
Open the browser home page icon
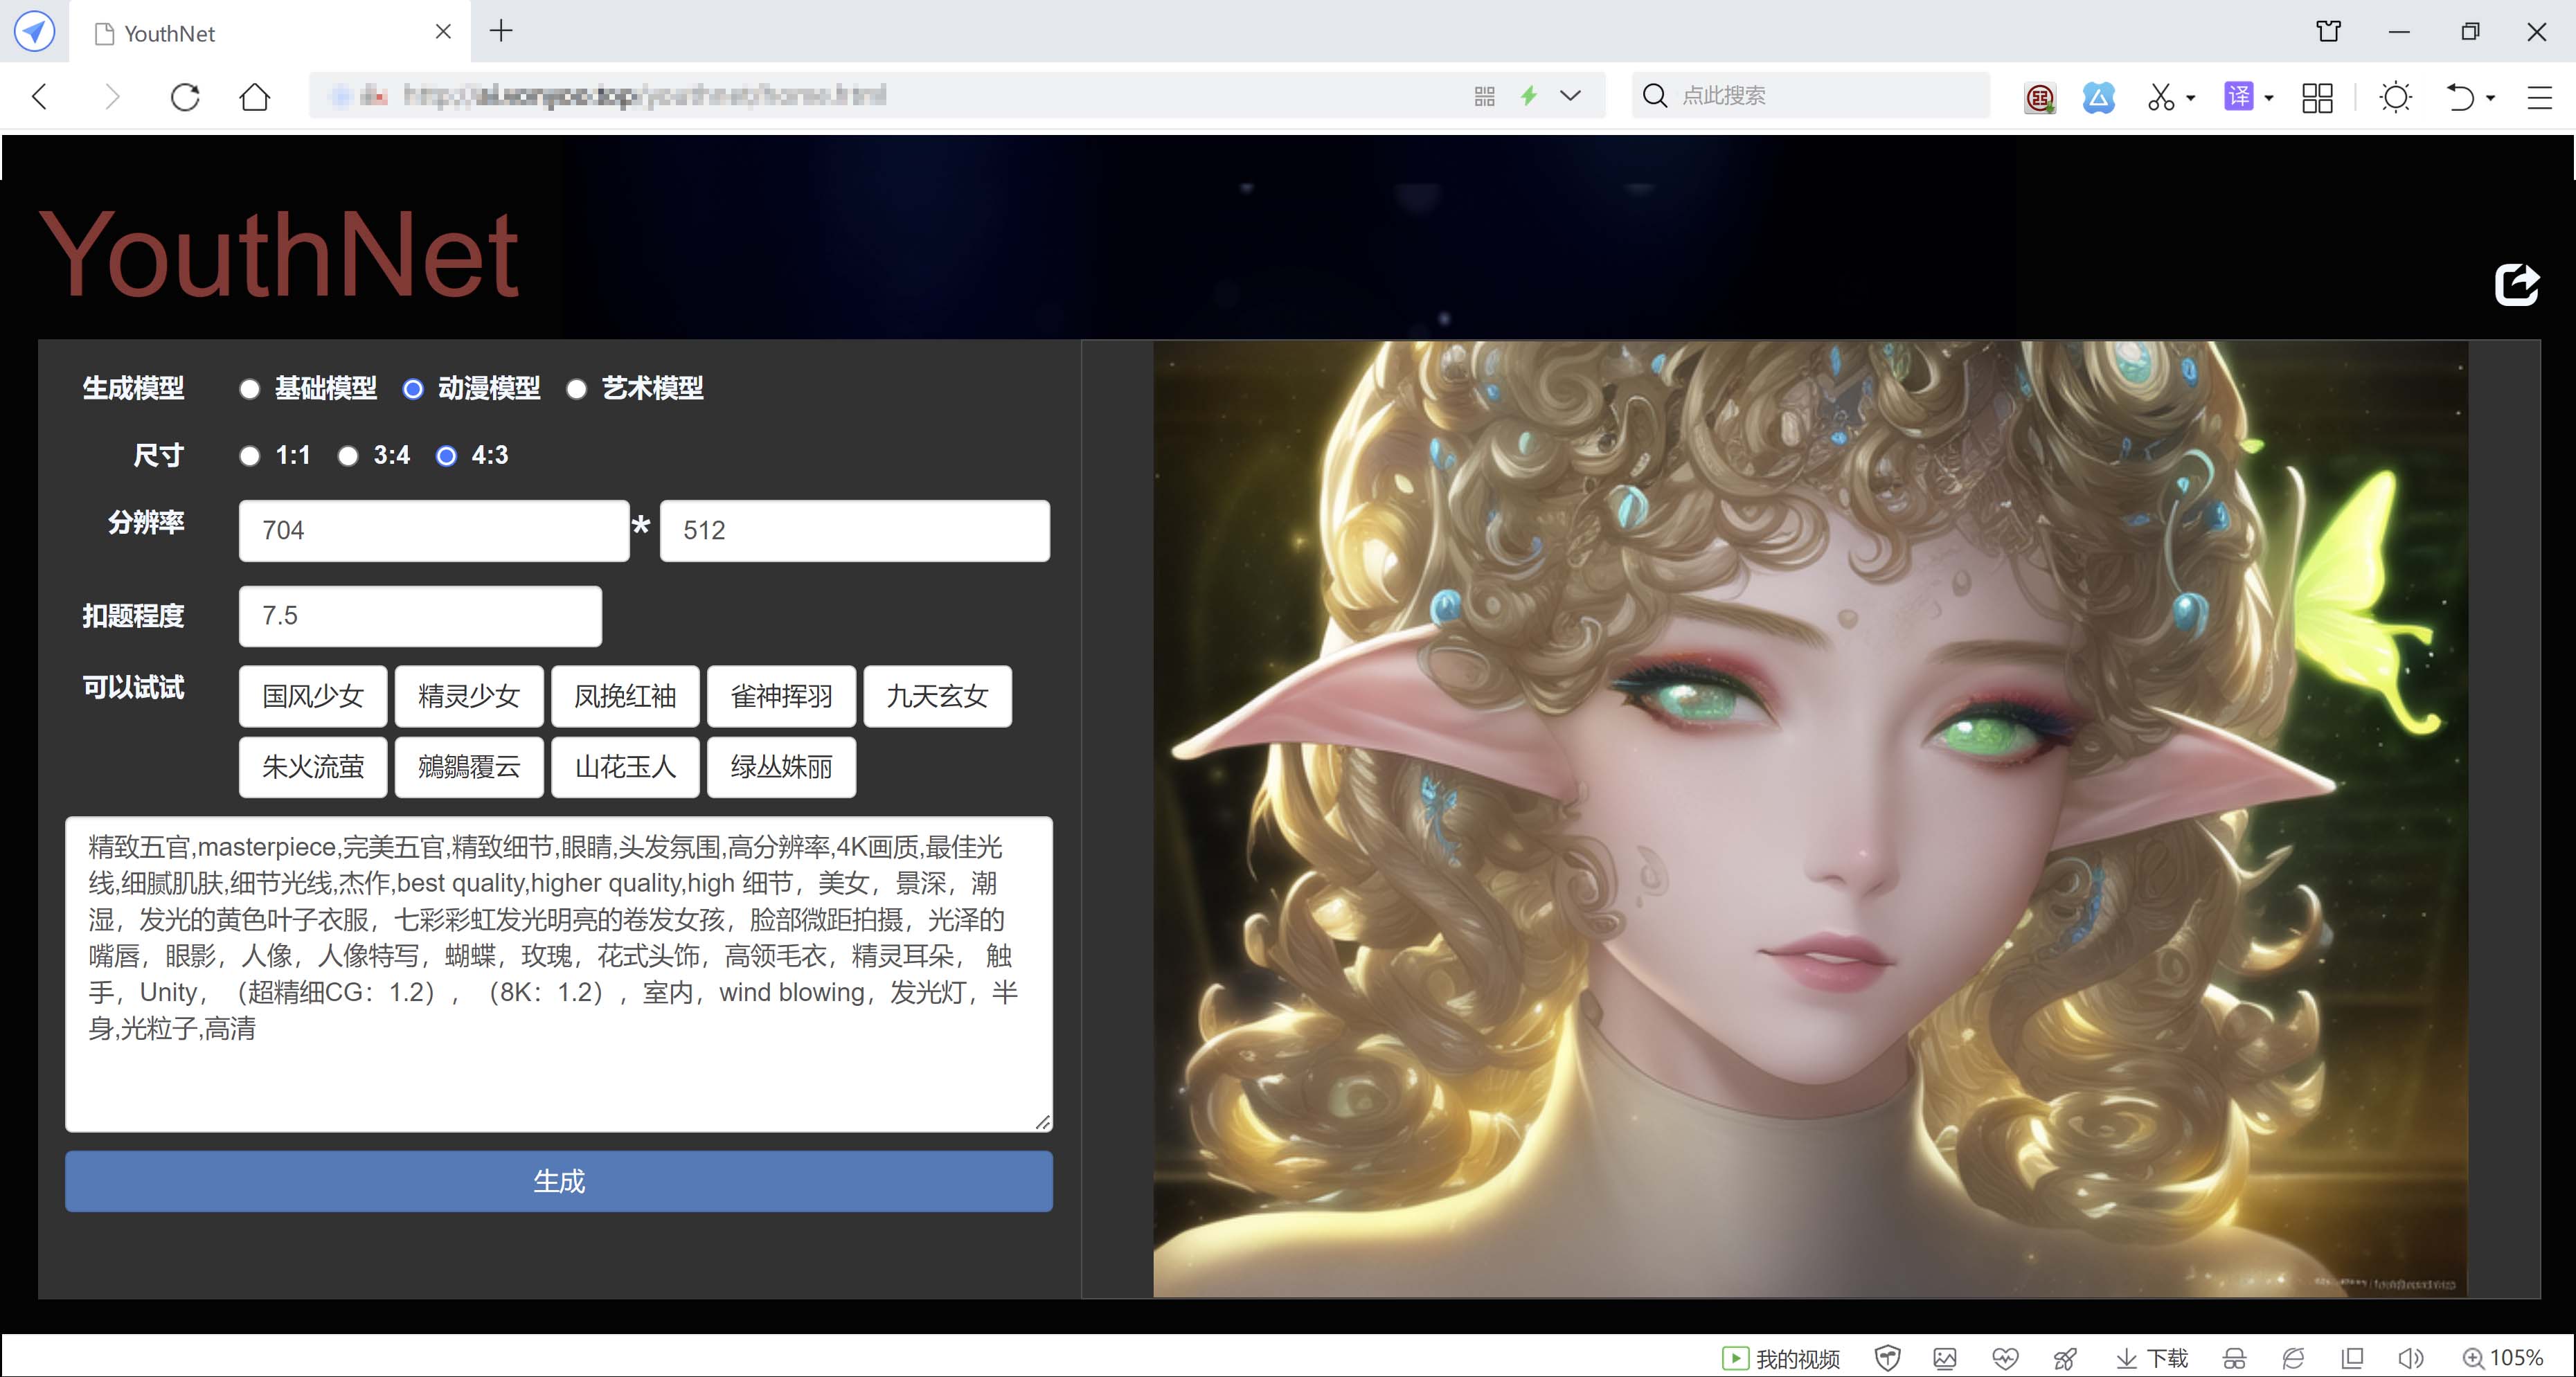(255, 96)
